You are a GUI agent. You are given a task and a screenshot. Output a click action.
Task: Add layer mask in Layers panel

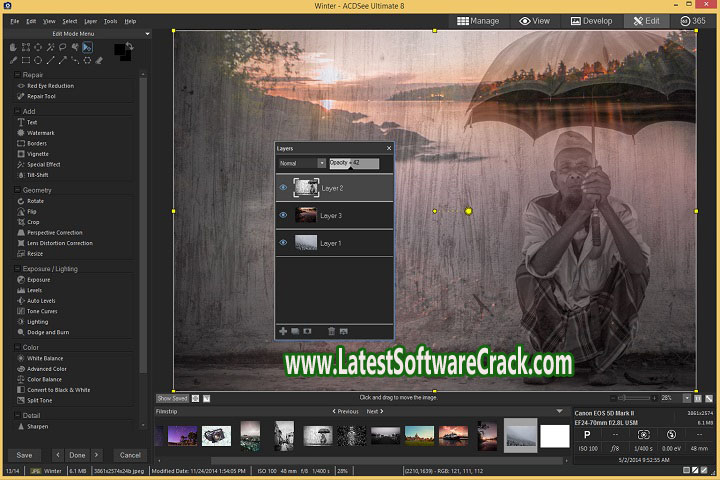point(307,331)
